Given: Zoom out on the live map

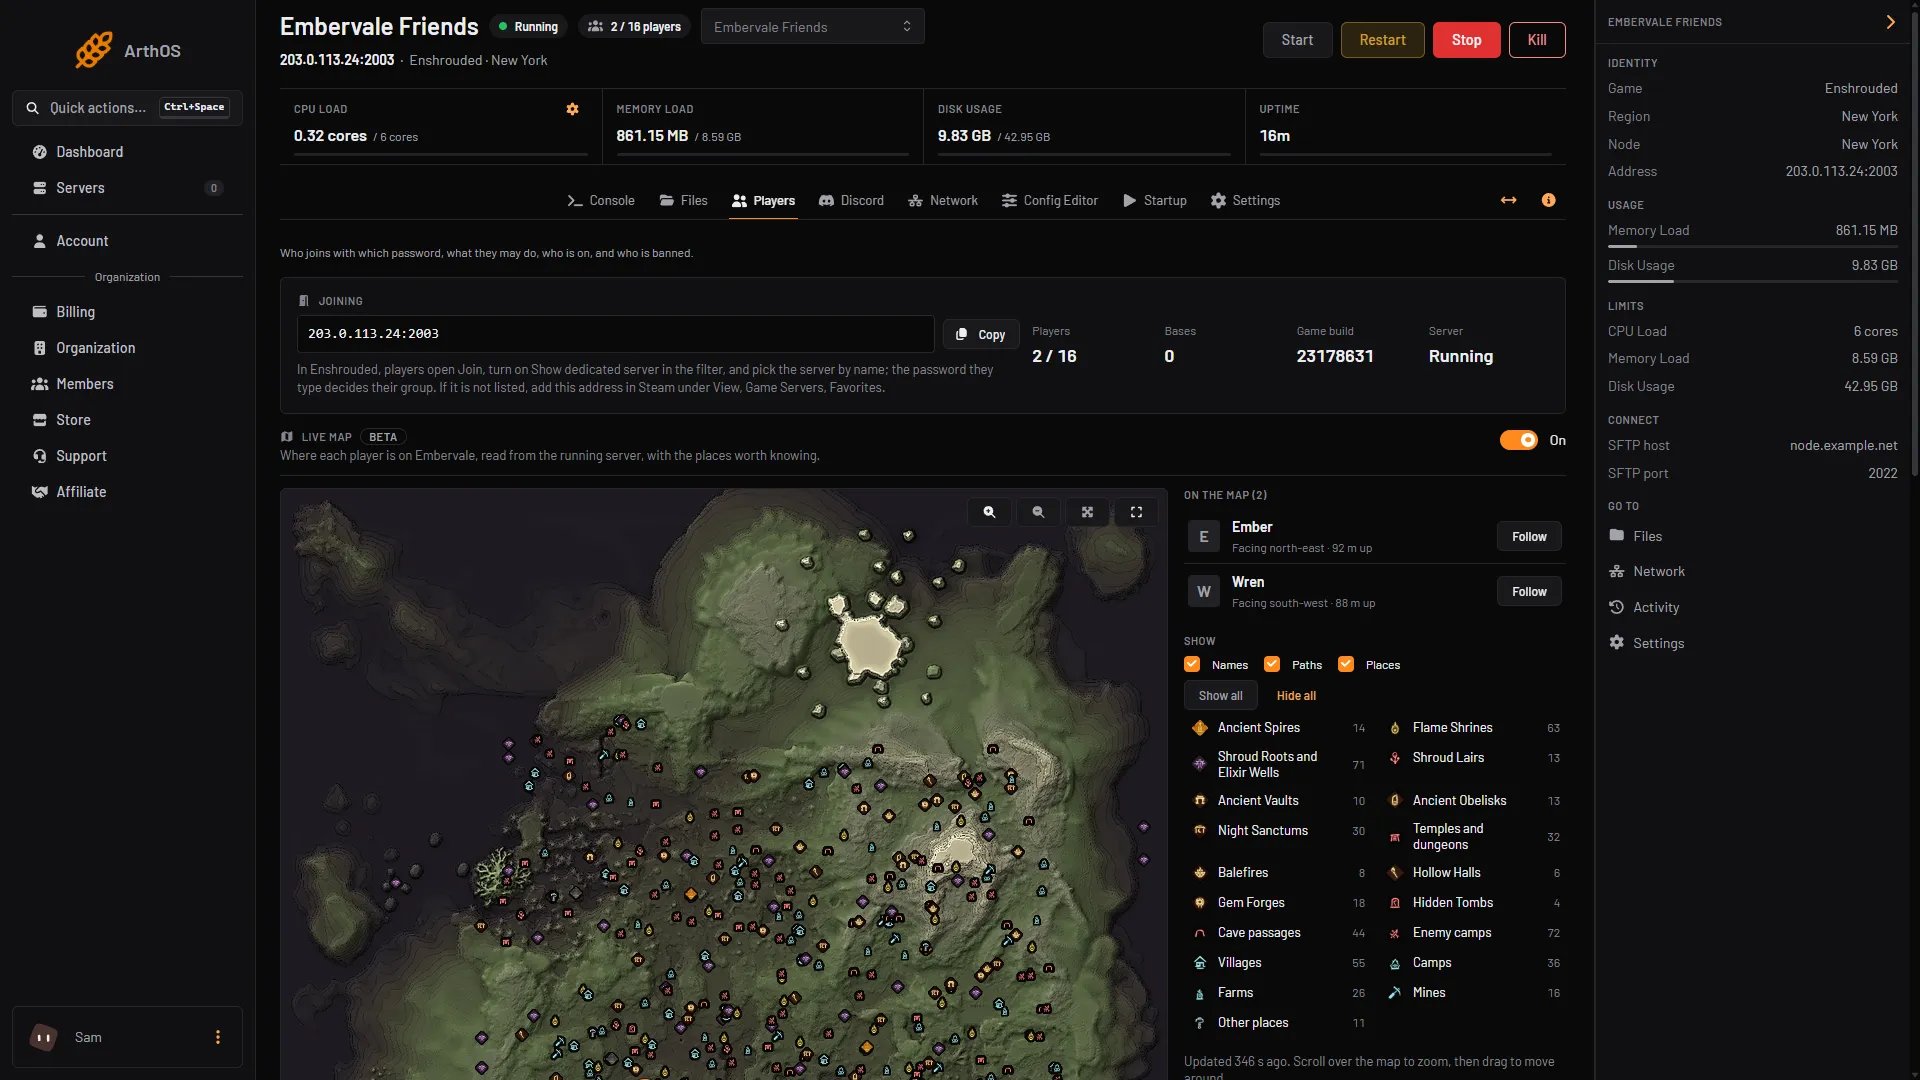Looking at the screenshot, I should 1038,512.
